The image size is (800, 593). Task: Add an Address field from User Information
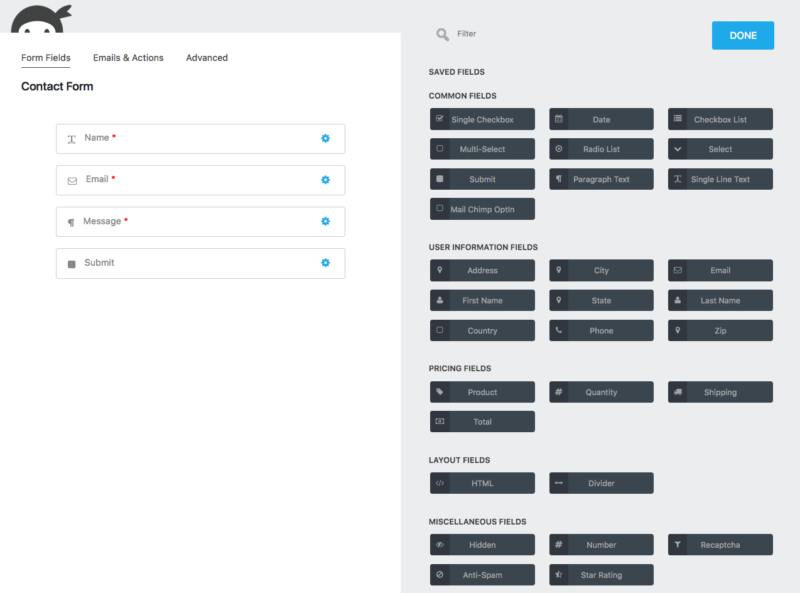tap(483, 270)
